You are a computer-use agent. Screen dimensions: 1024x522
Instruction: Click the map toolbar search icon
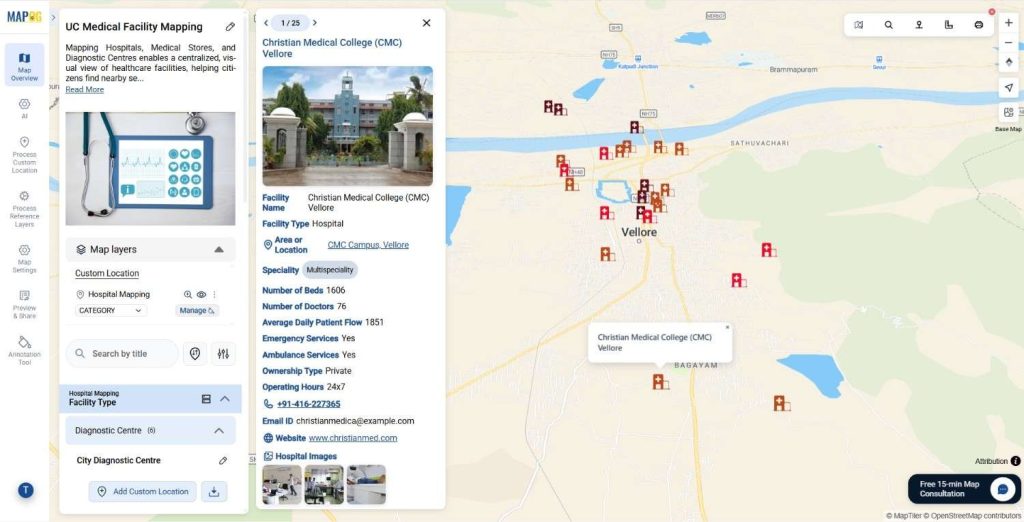[x=888, y=25]
